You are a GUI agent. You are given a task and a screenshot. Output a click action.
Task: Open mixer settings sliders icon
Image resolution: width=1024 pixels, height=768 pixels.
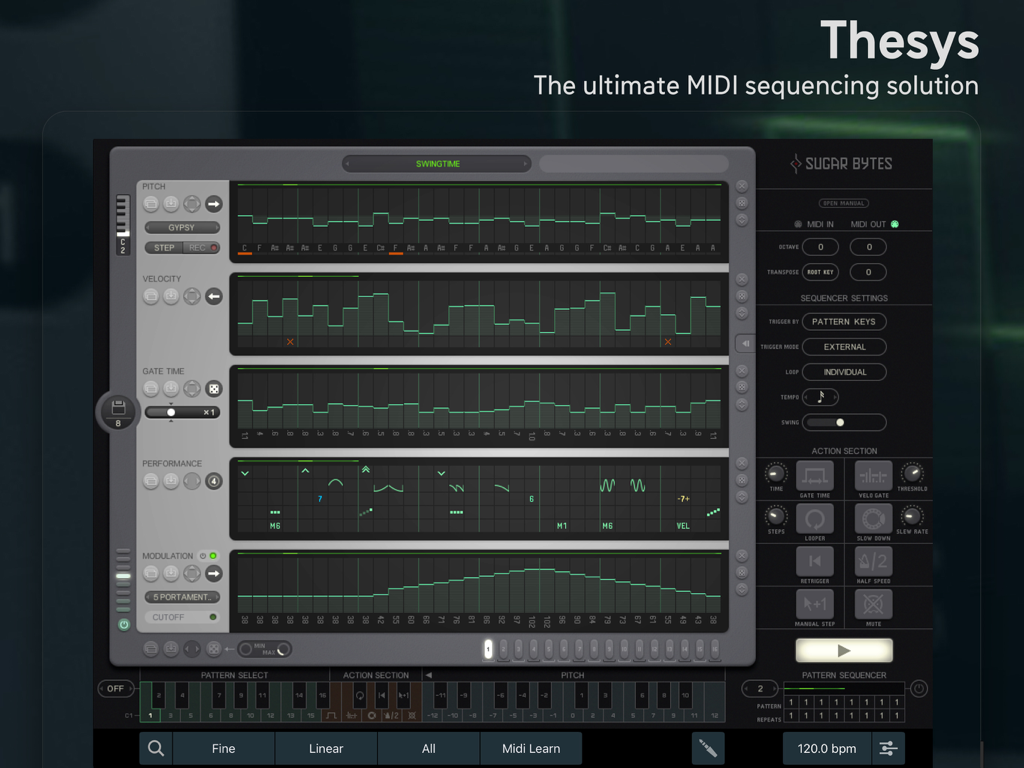tap(887, 748)
